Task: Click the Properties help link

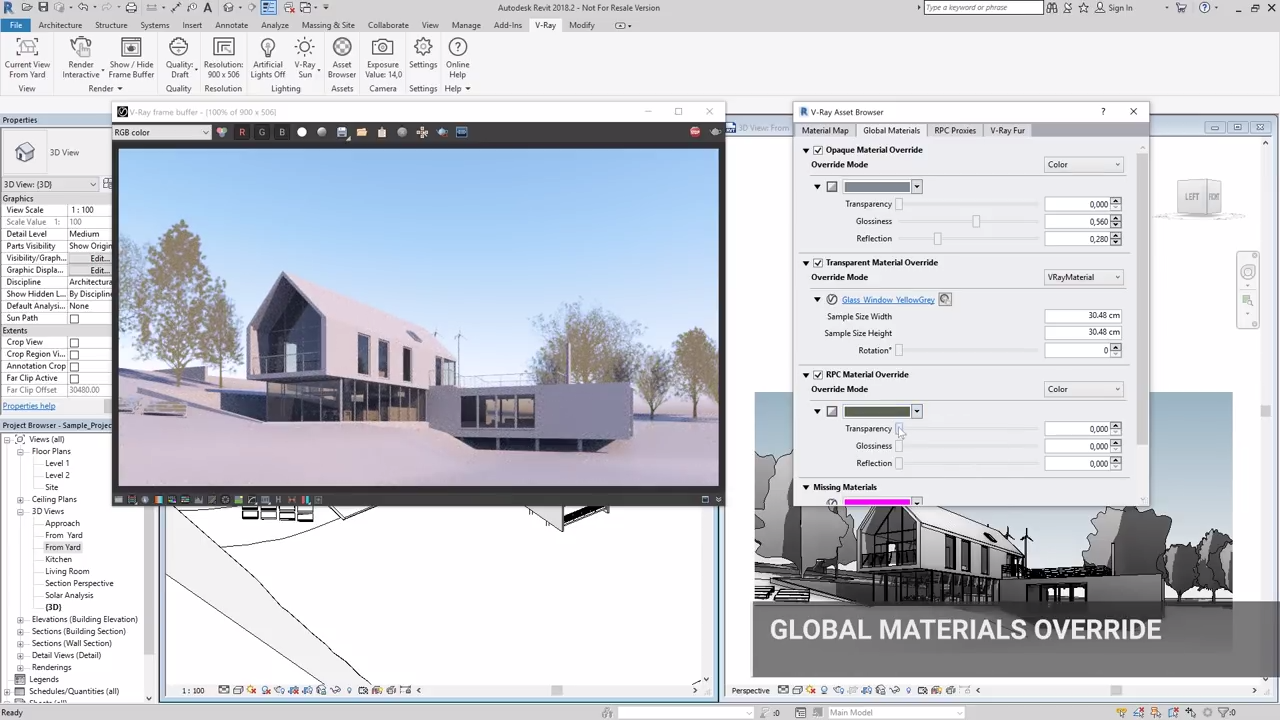Action: point(29,406)
